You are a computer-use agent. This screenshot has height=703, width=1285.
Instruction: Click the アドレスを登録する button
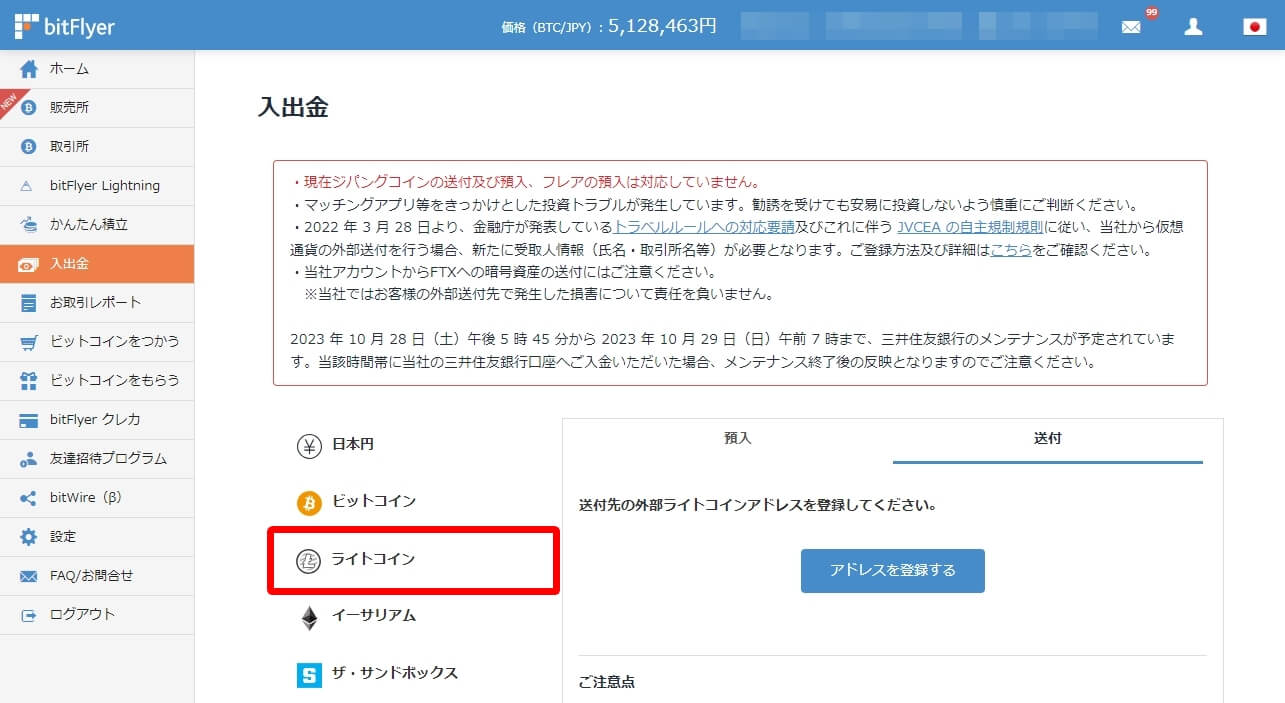[893, 571]
